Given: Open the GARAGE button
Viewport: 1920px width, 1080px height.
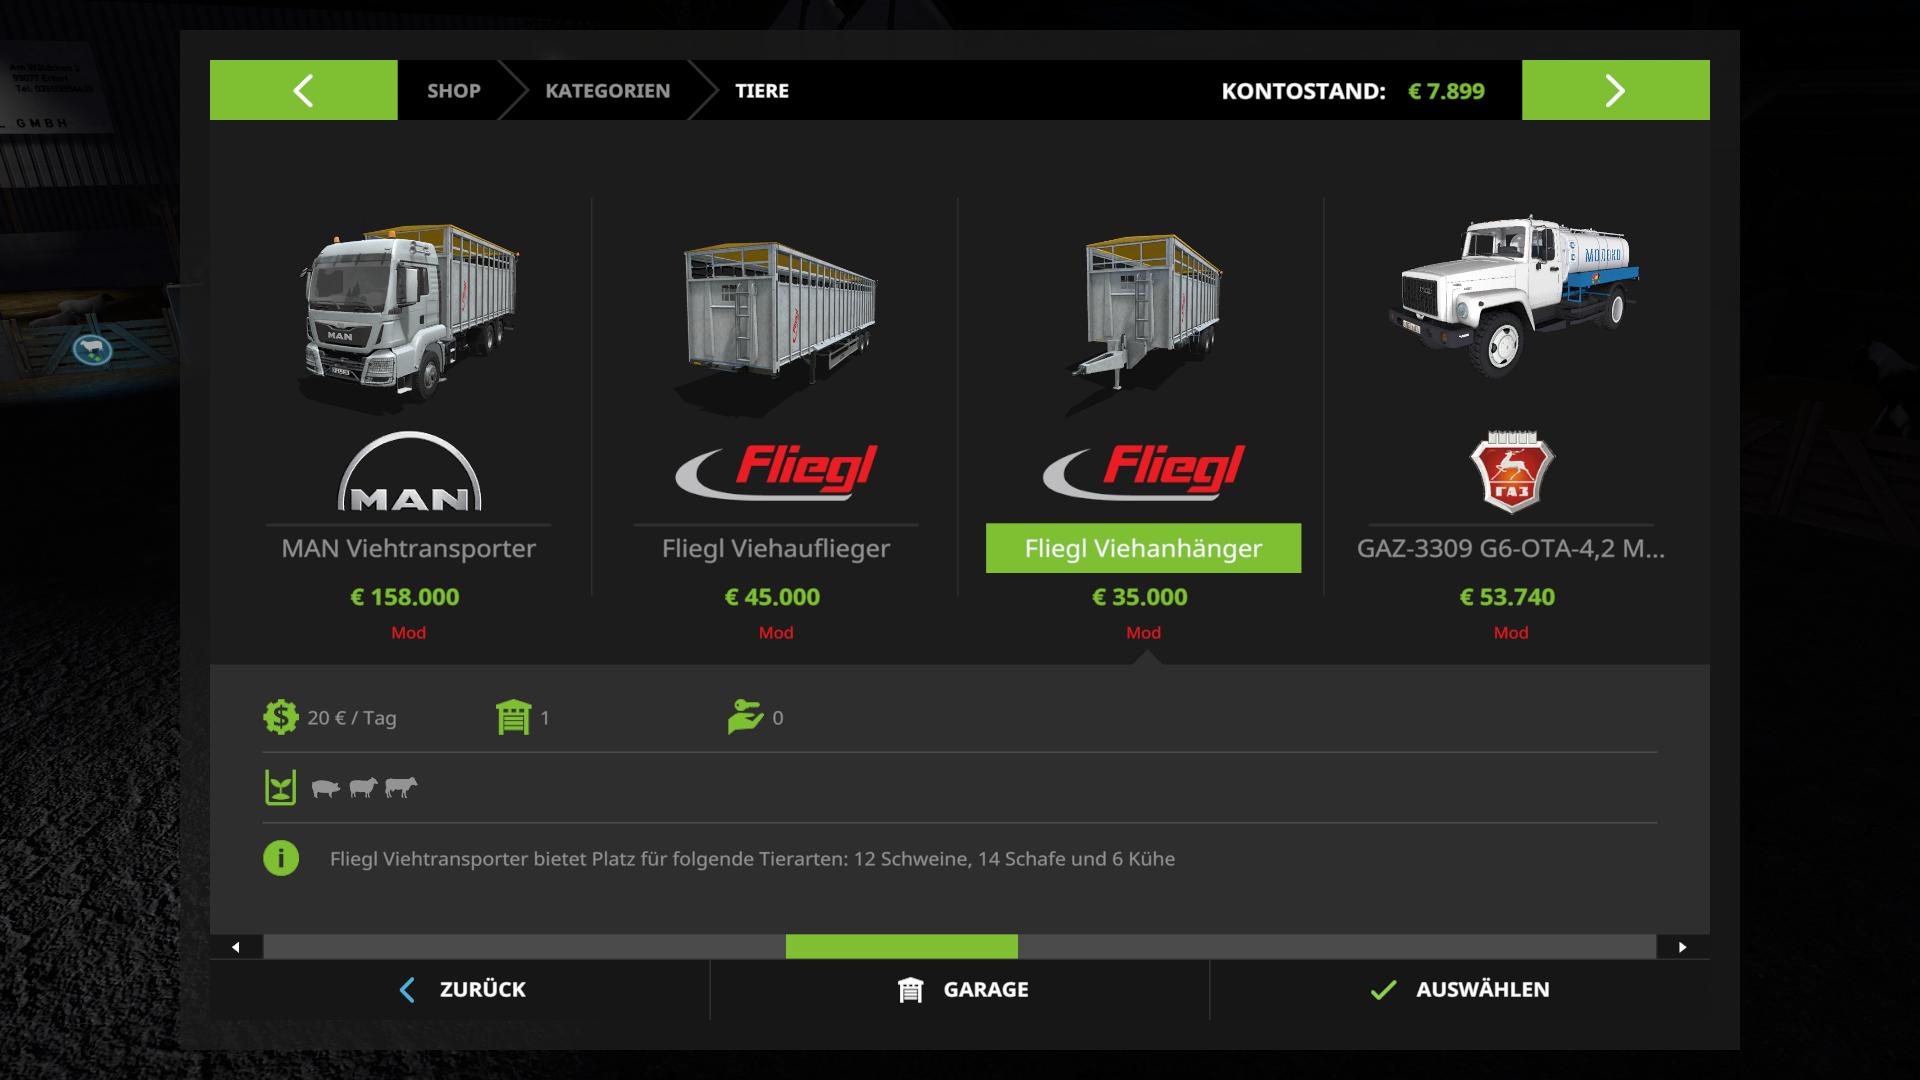Looking at the screenshot, I should click(962, 989).
